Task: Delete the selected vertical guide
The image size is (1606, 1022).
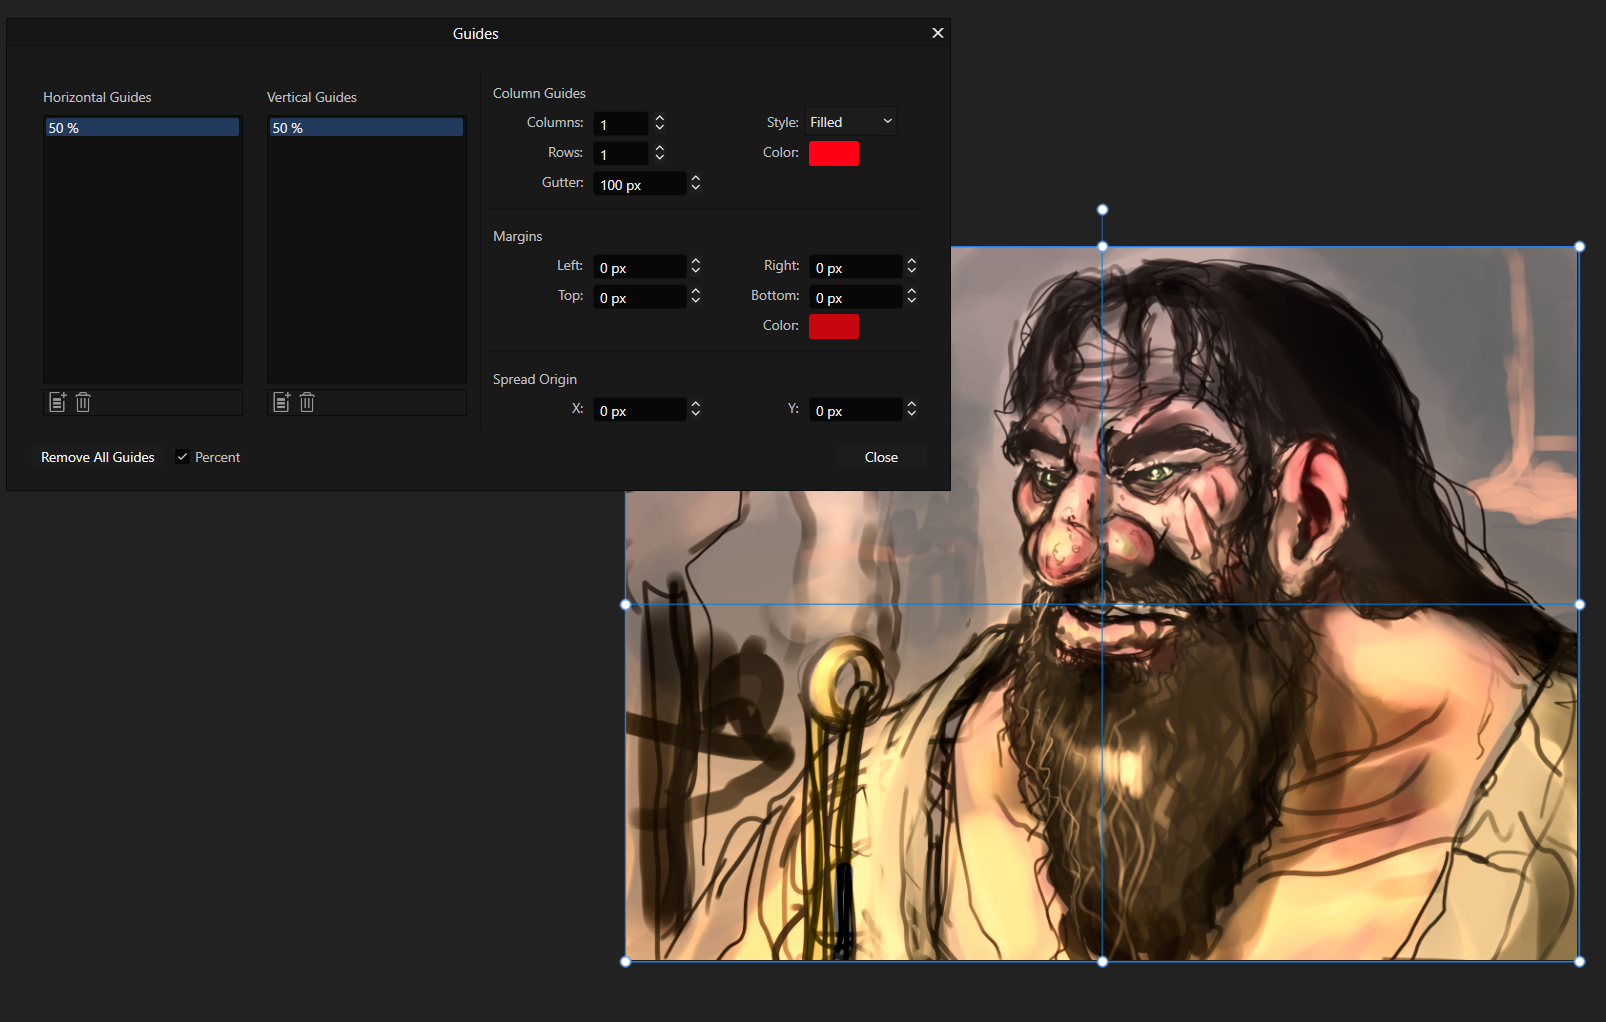Action: [307, 402]
